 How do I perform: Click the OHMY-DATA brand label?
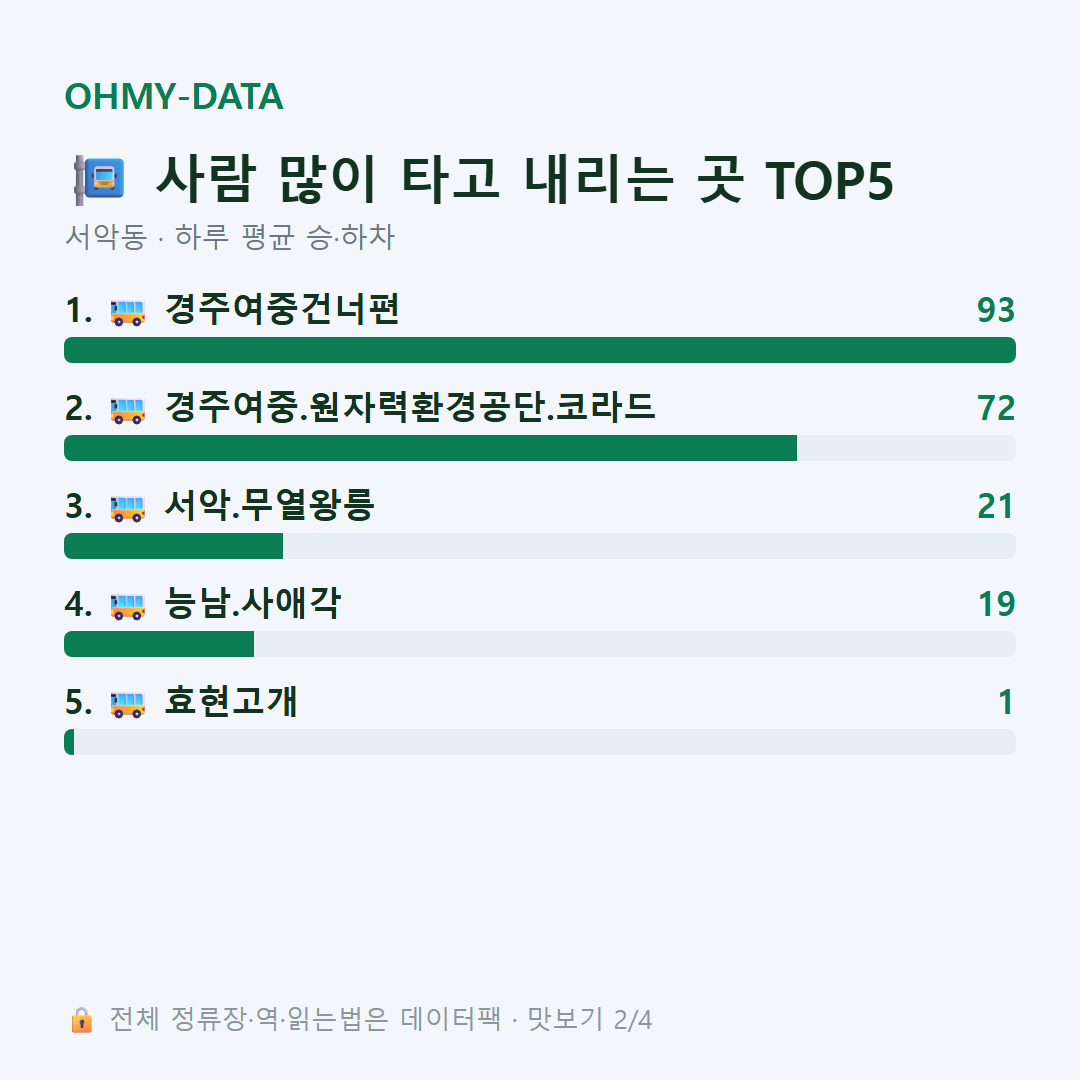(174, 96)
